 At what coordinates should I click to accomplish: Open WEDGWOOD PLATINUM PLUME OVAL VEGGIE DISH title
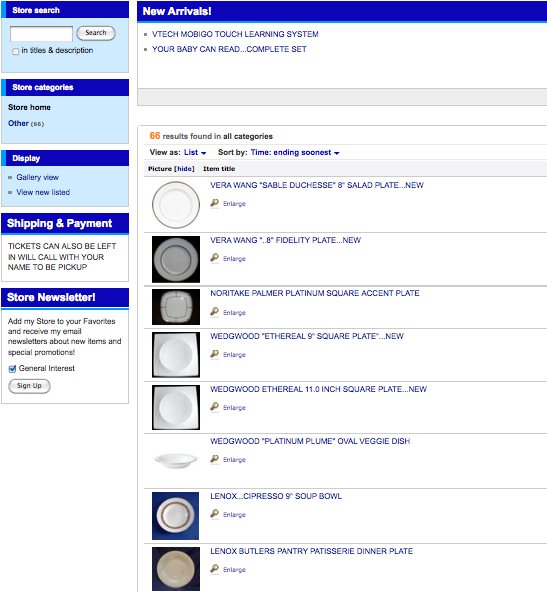pos(310,441)
